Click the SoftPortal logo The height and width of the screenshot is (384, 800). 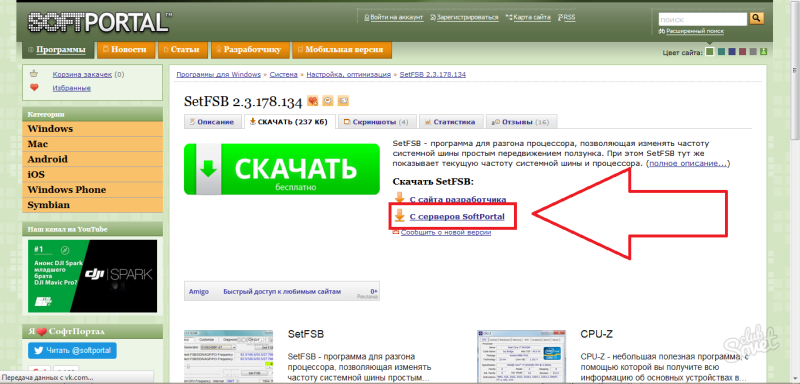(99, 22)
